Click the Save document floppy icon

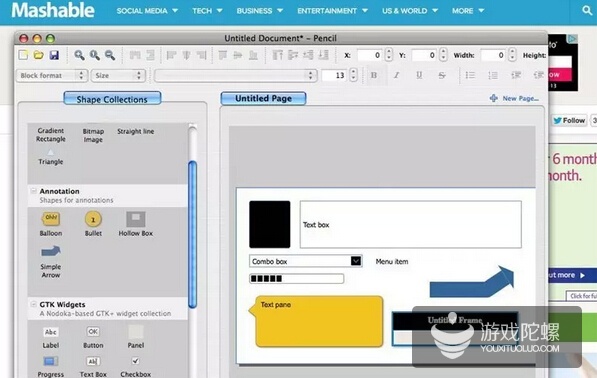[54, 55]
